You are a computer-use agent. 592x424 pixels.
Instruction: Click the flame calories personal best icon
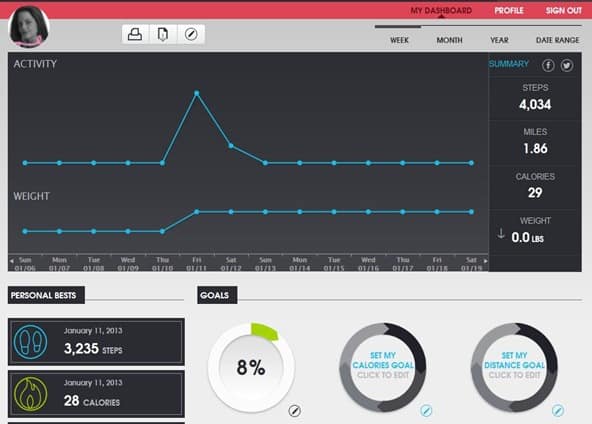click(x=31, y=394)
